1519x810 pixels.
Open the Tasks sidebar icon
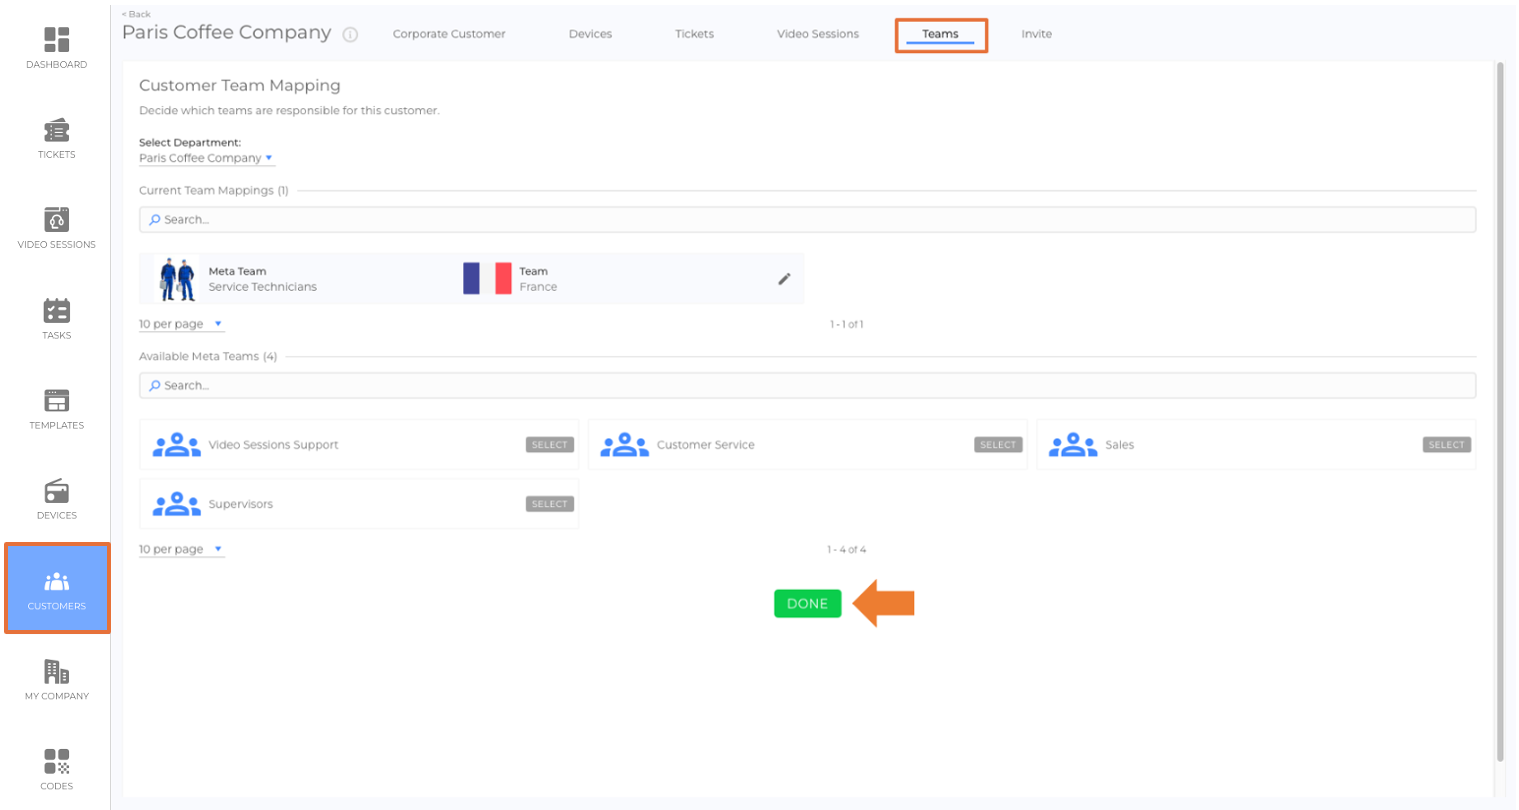pyautogui.click(x=57, y=318)
